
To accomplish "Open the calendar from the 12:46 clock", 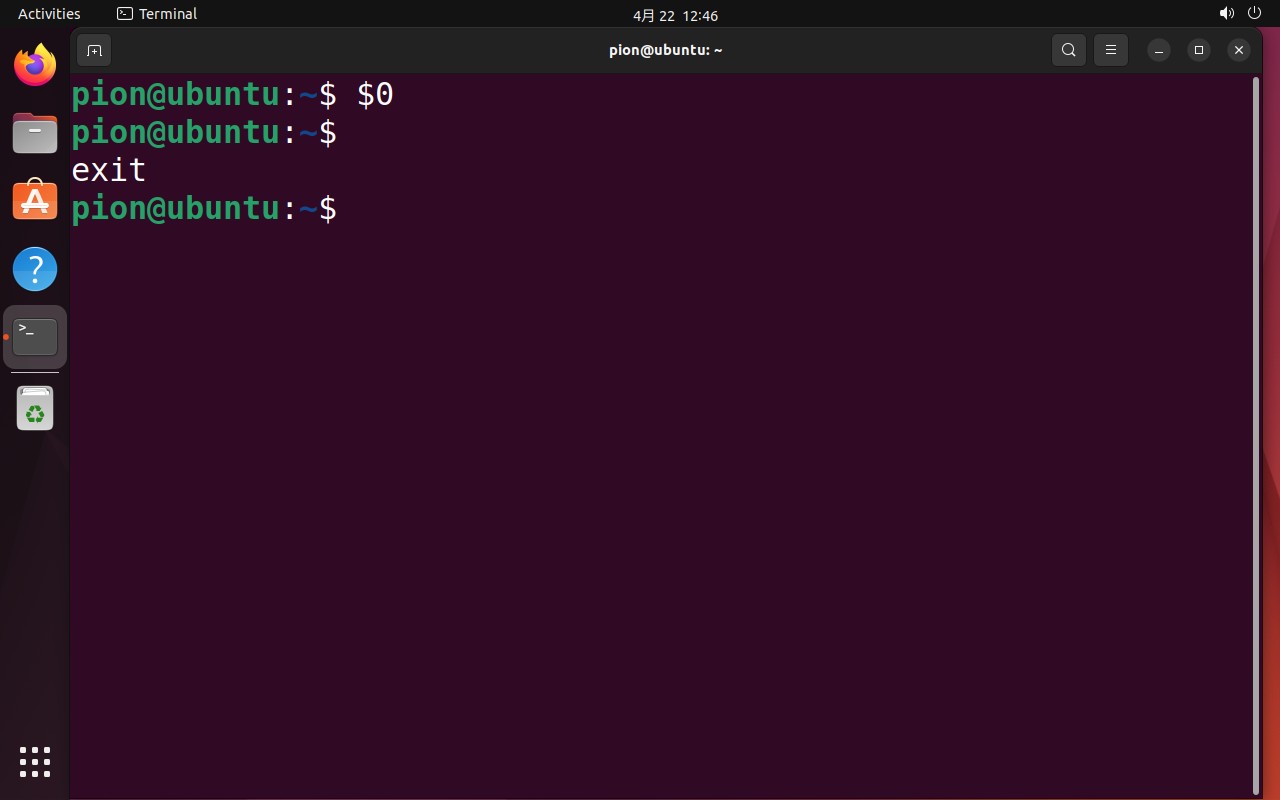I will (675, 15).
